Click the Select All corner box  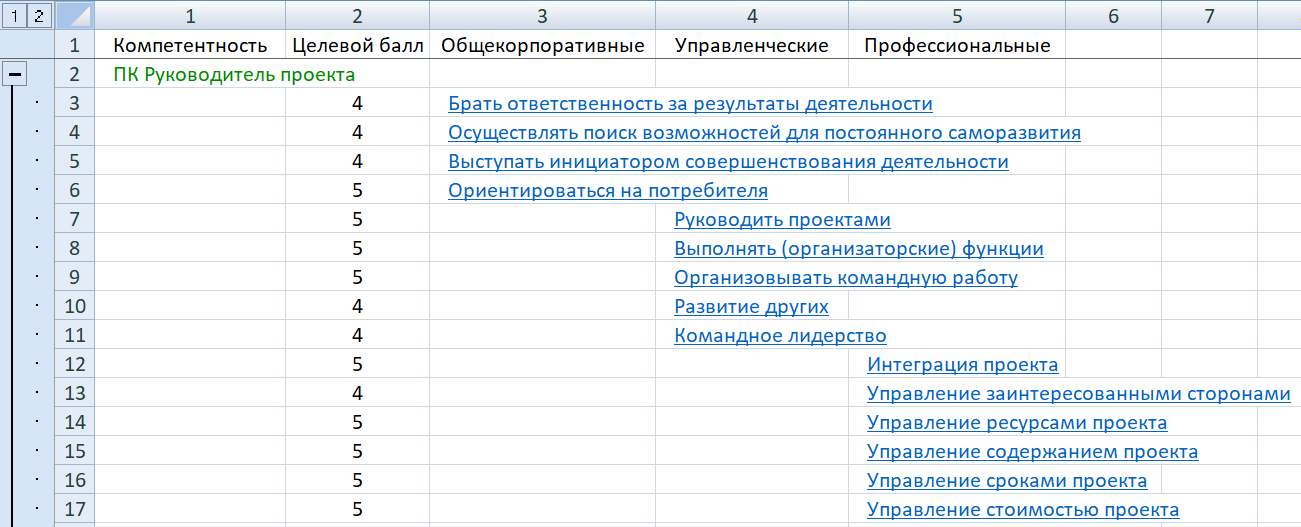pos(75,15)
